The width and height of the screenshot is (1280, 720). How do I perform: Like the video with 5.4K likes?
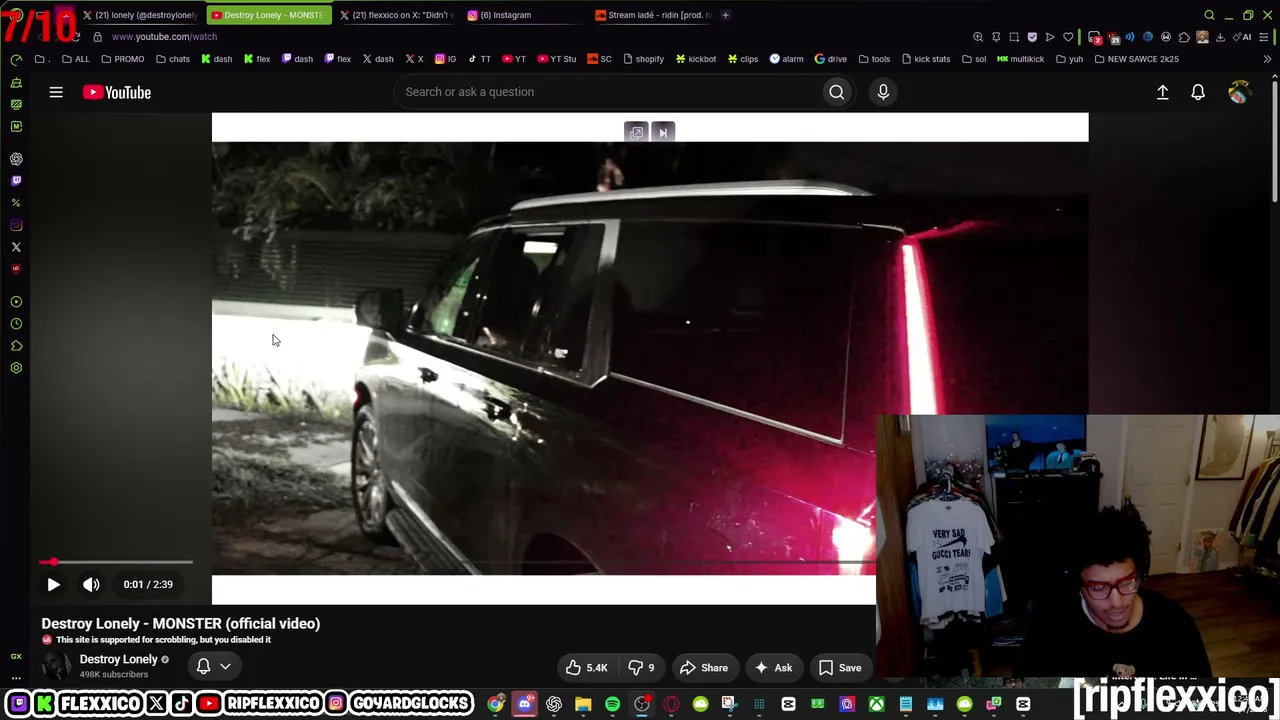pyautogui.click(x=587, y=668)
